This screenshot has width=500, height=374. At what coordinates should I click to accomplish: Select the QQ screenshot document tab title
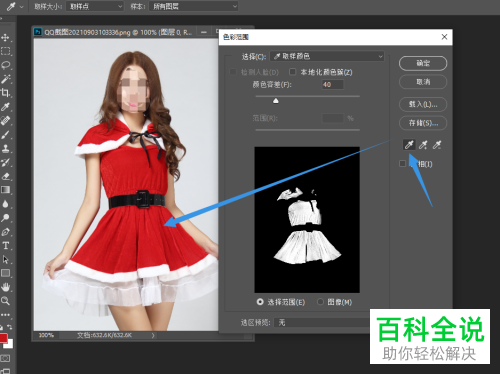(x=118, y=32)
